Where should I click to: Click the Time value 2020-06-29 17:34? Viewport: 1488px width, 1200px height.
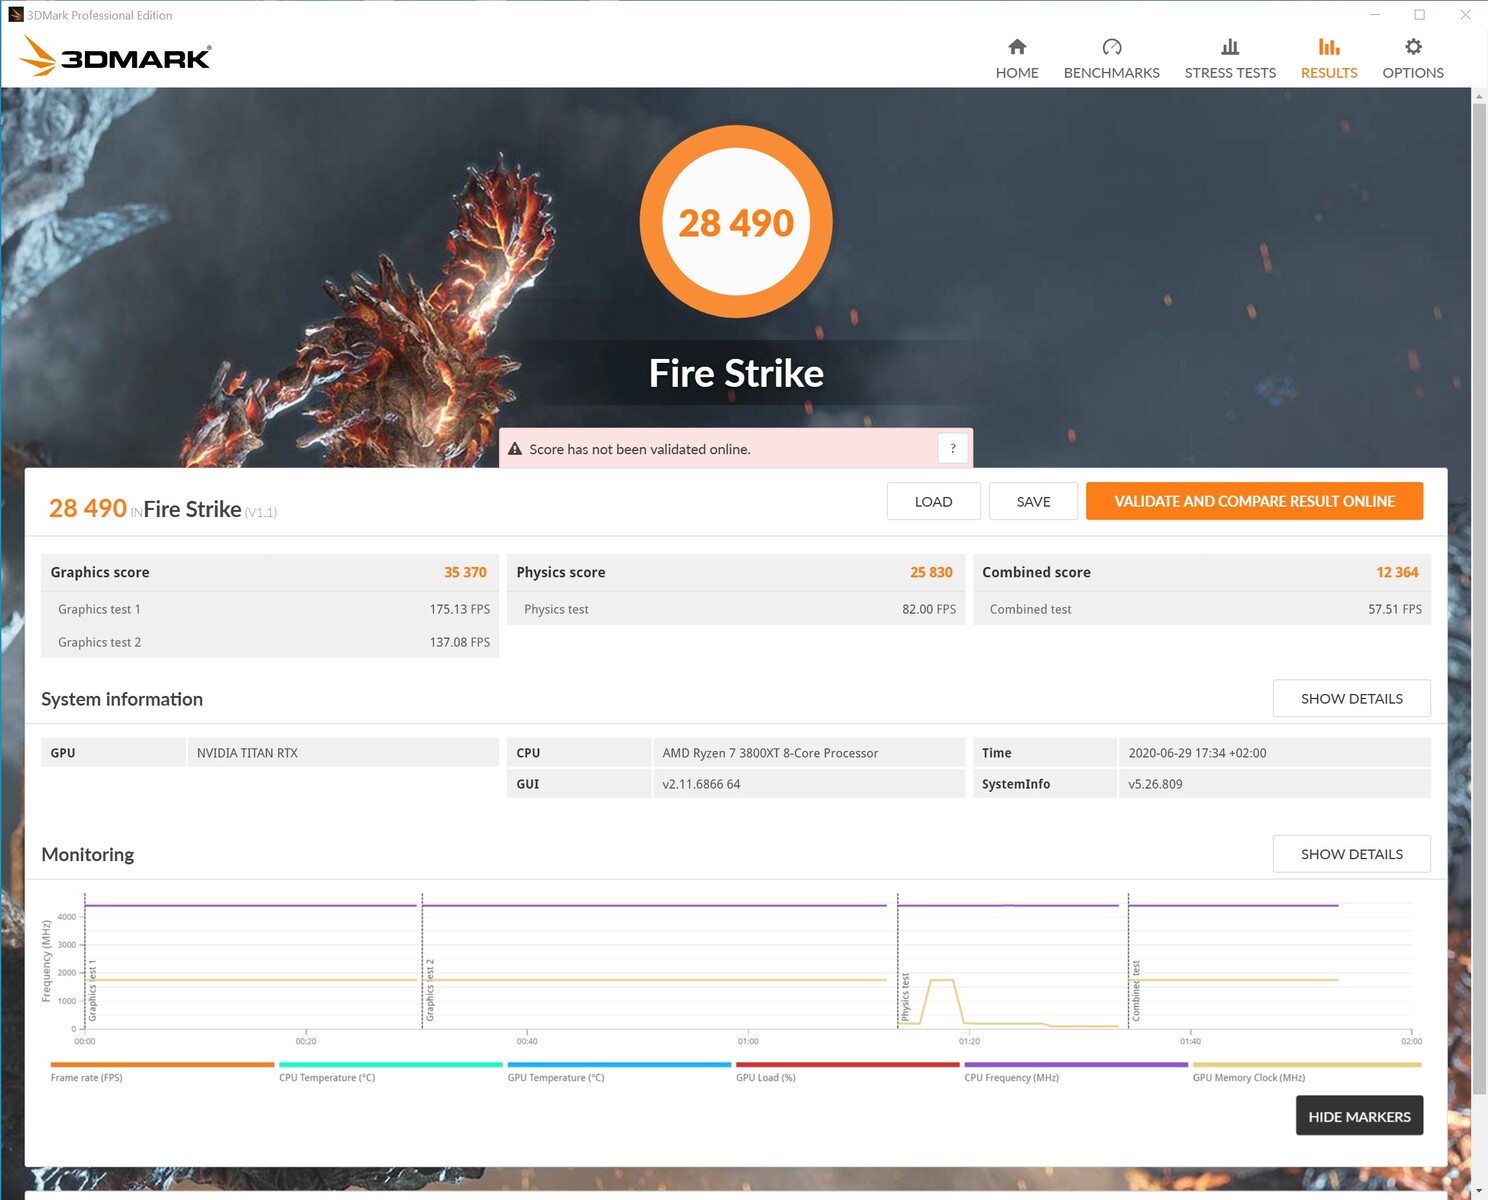click(1197, 753)
